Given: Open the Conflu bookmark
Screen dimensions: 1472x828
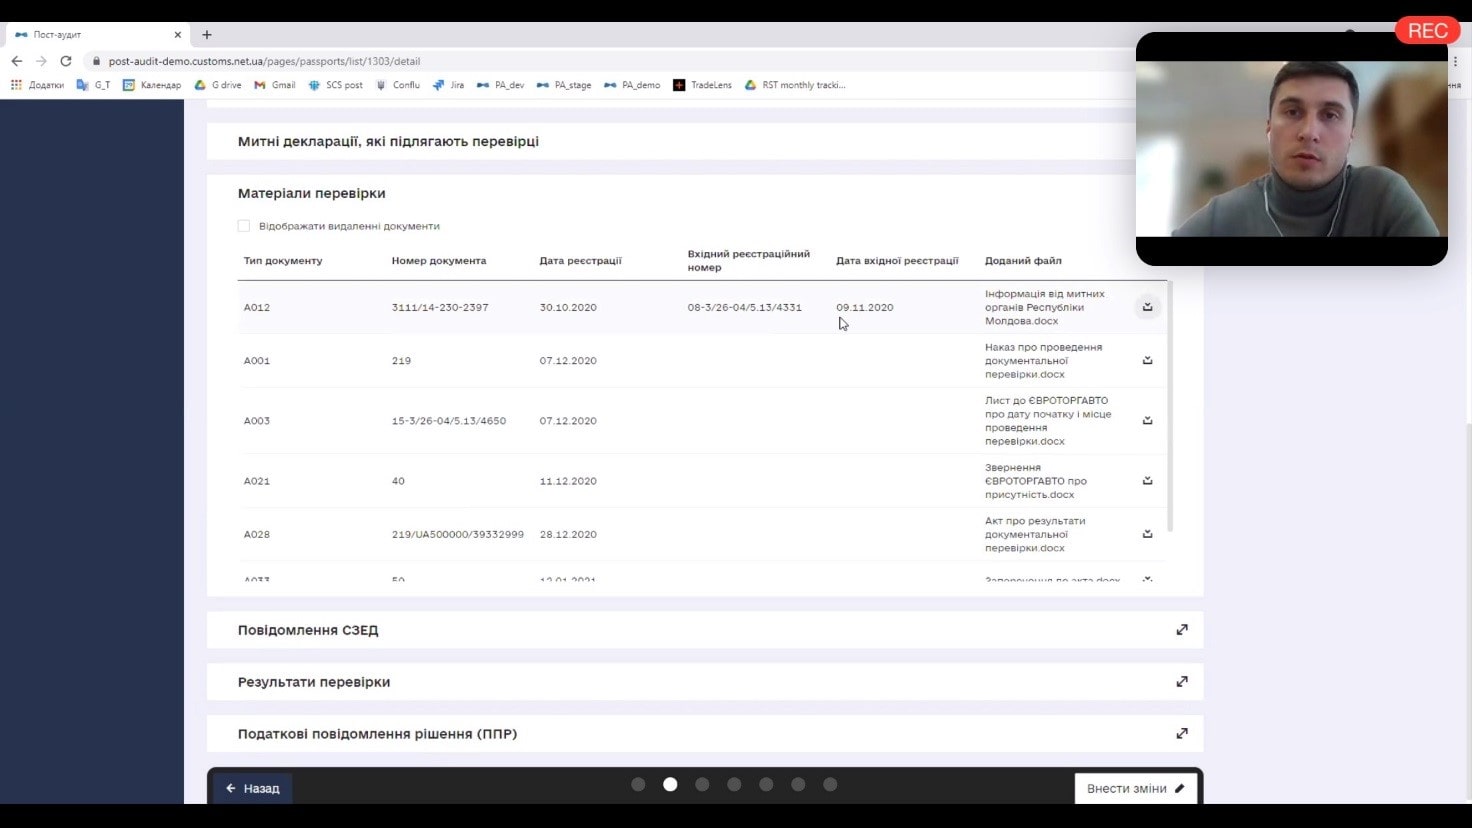Looking at the screenshot, I should click(x=397, y=85).
